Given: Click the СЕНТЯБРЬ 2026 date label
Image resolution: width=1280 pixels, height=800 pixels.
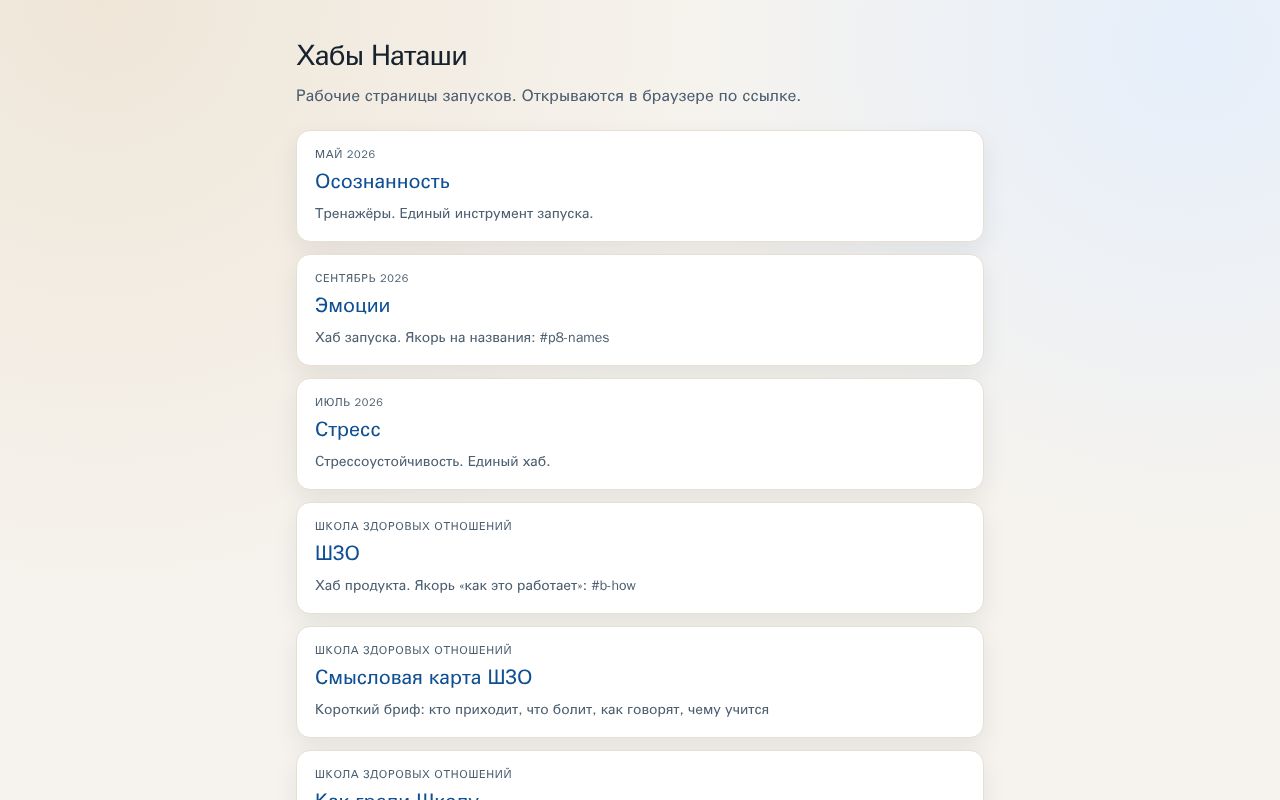Looking at the screenshot, I should [362, 278].
